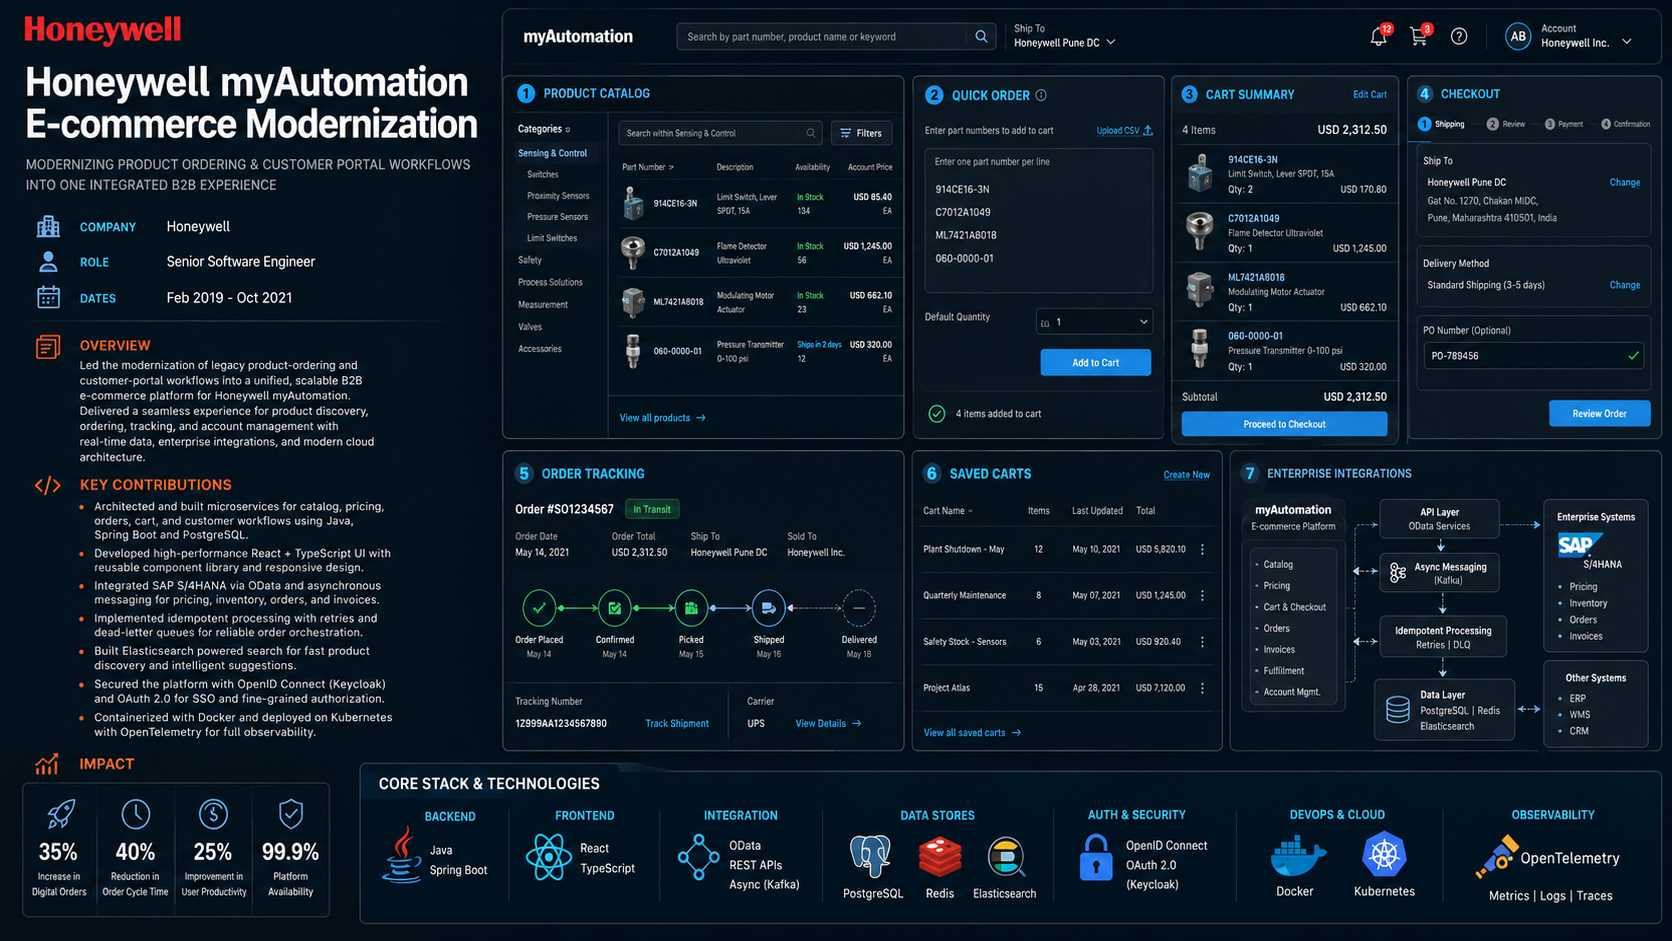
Task: Click the Kubernetes wheel icon
Action: [1384, 855]
